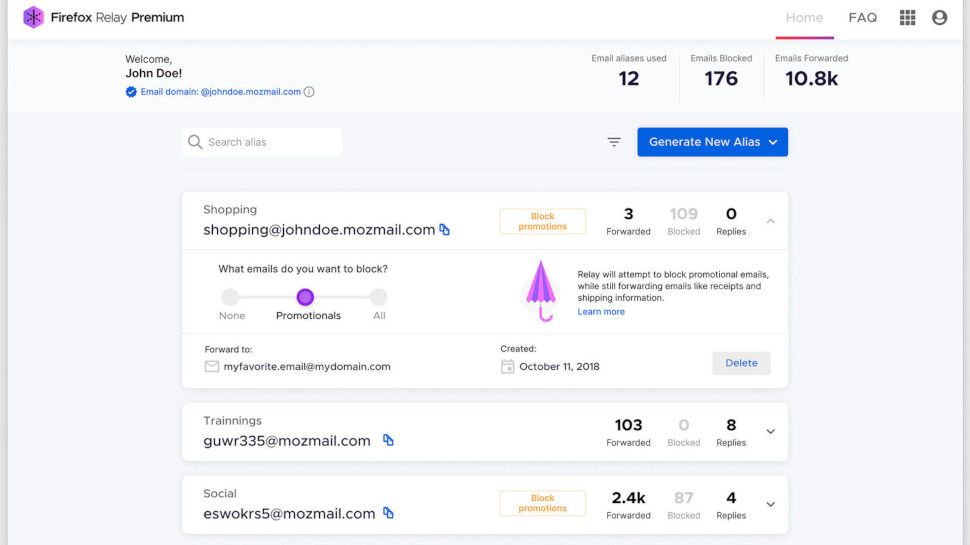Expand the Trainnings alias card
The image size is (970, 545).
tap(770, 432)
